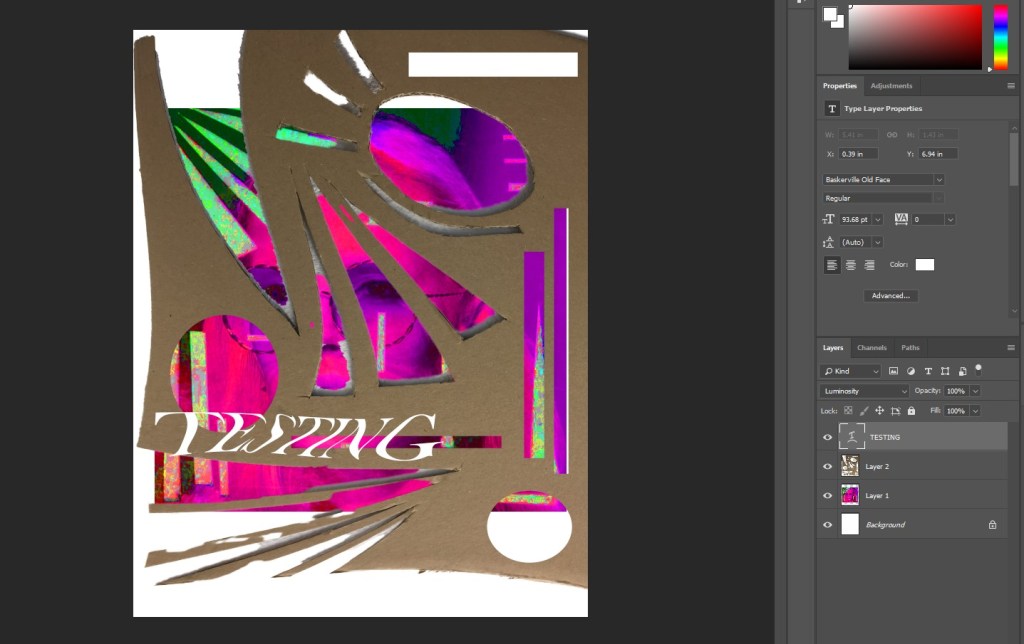Click the lock image pixels brush icon
This screenshot has height=644, width=1024.
(864, 411)
